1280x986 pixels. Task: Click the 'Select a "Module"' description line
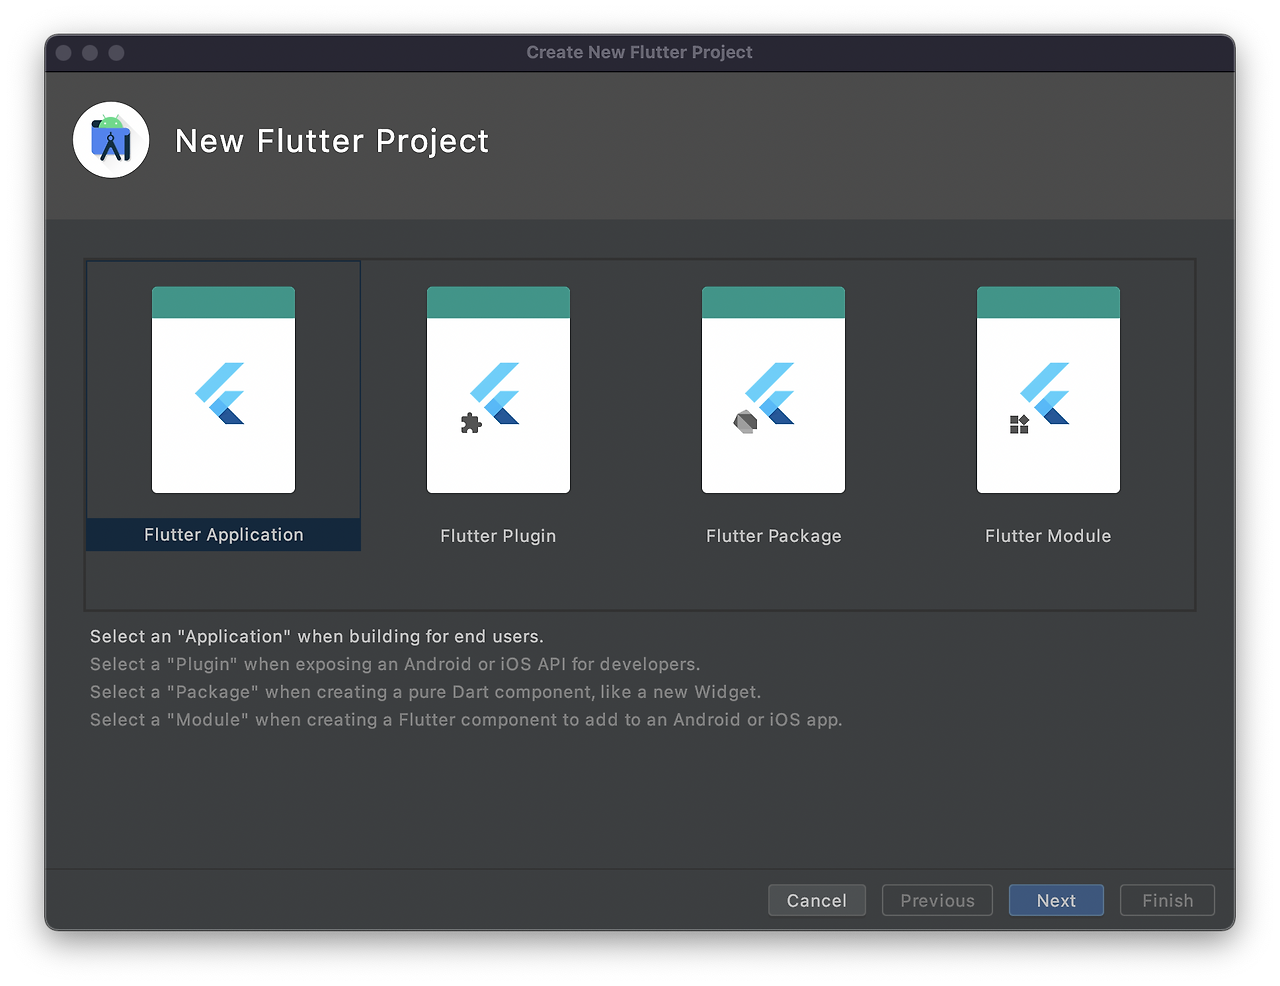(x=466, y=720)
